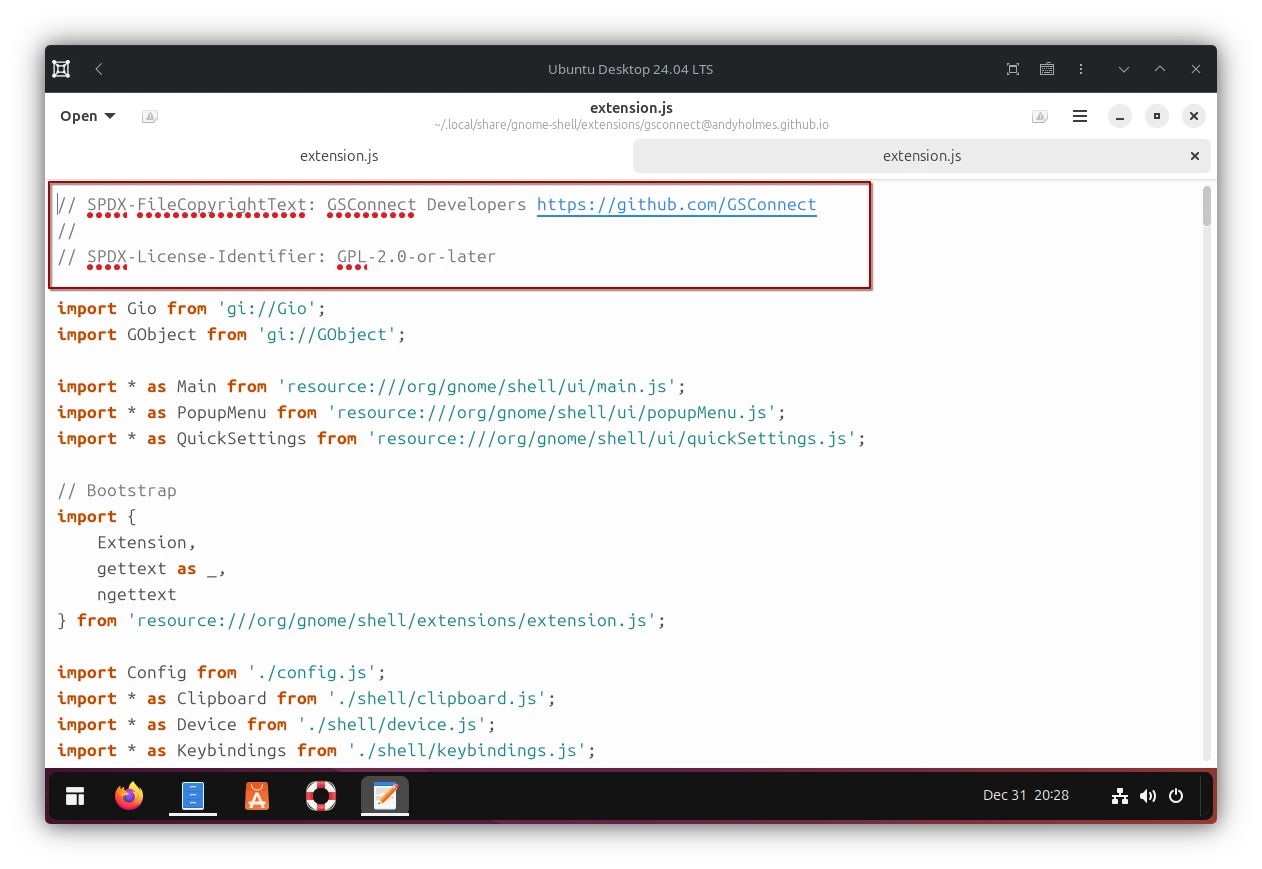
Task: Open the virtual keyboard shortcuts icon
Action: tap(1046, 69)
